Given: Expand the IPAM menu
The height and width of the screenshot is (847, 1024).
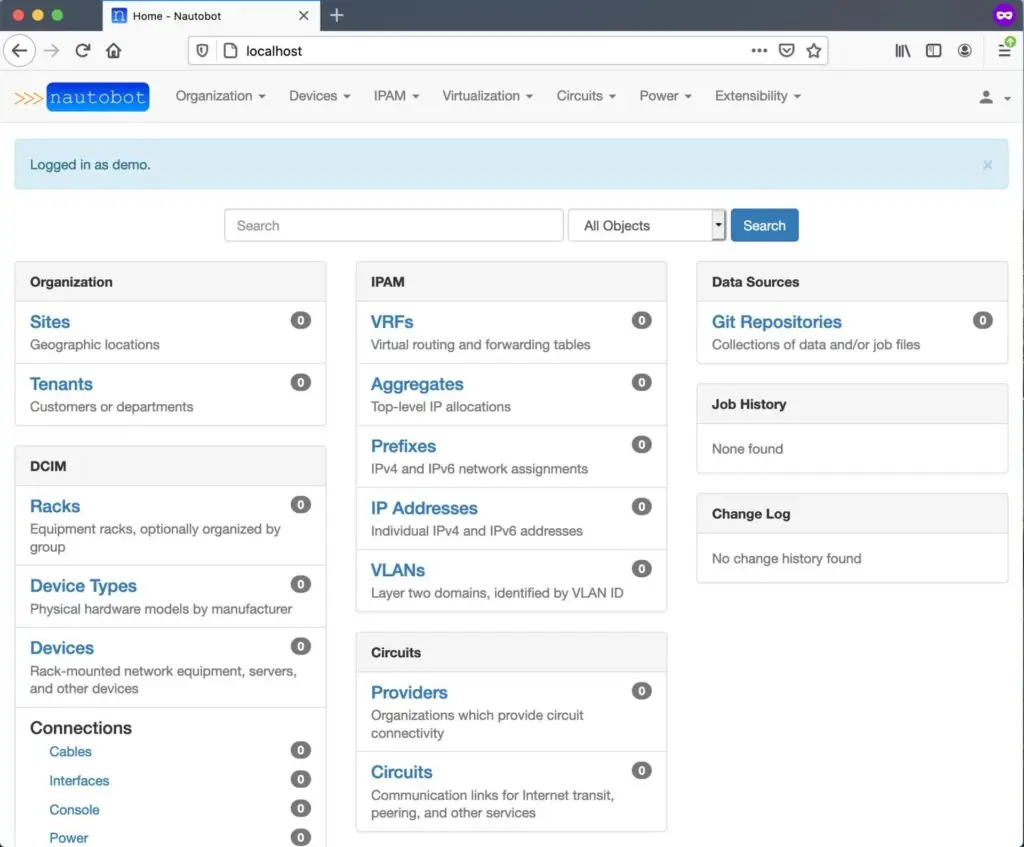Looking at the screenshot, I should (396, 96).
